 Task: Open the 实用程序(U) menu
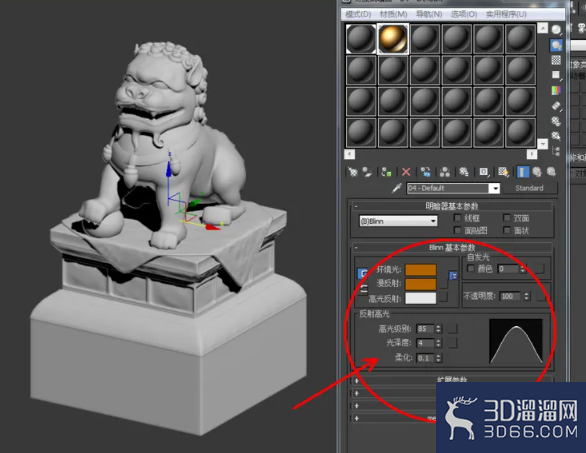pyautogui.click(x=506, y=14)
